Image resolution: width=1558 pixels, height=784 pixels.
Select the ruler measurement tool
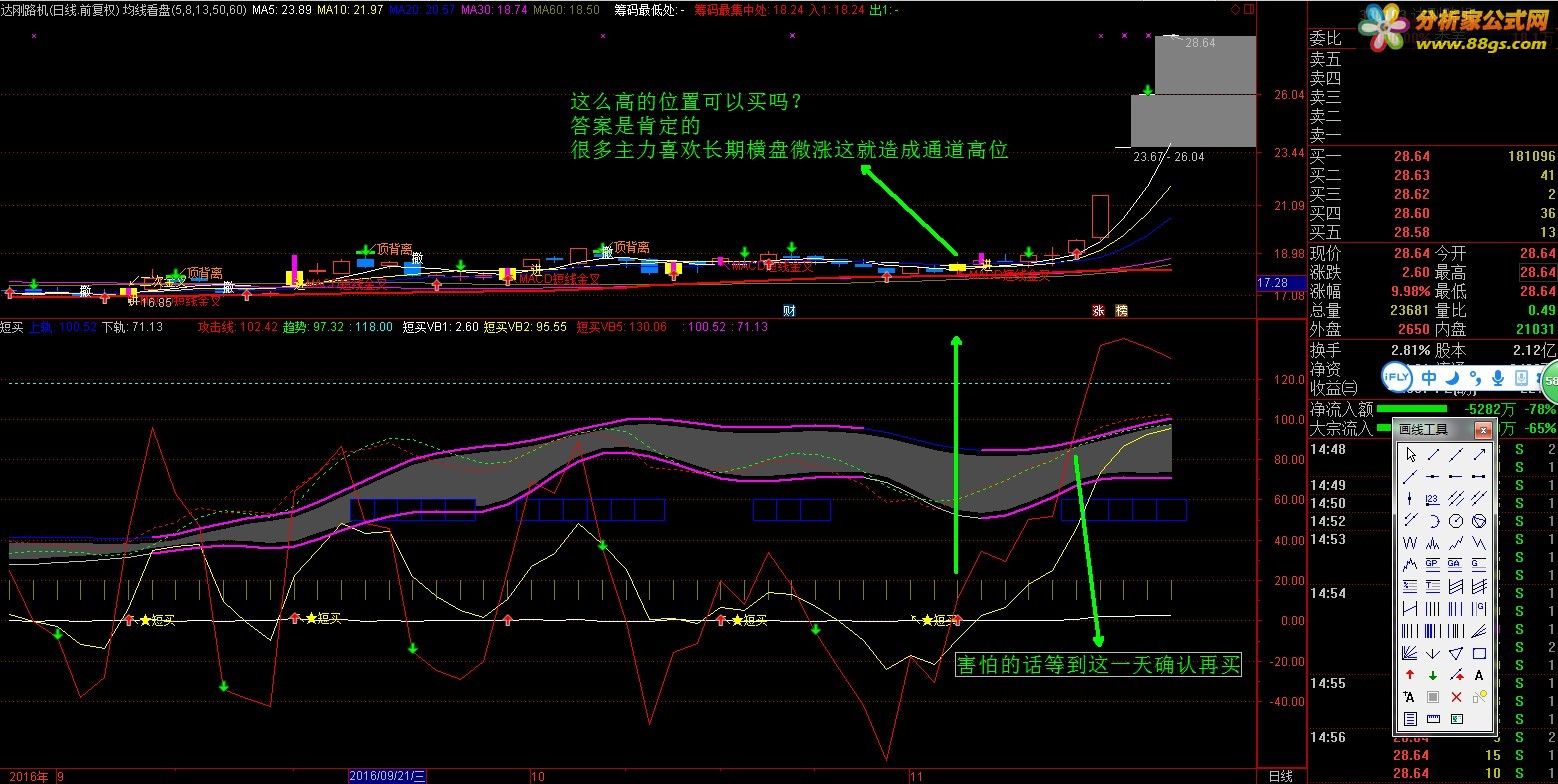tap(1433, 718)
